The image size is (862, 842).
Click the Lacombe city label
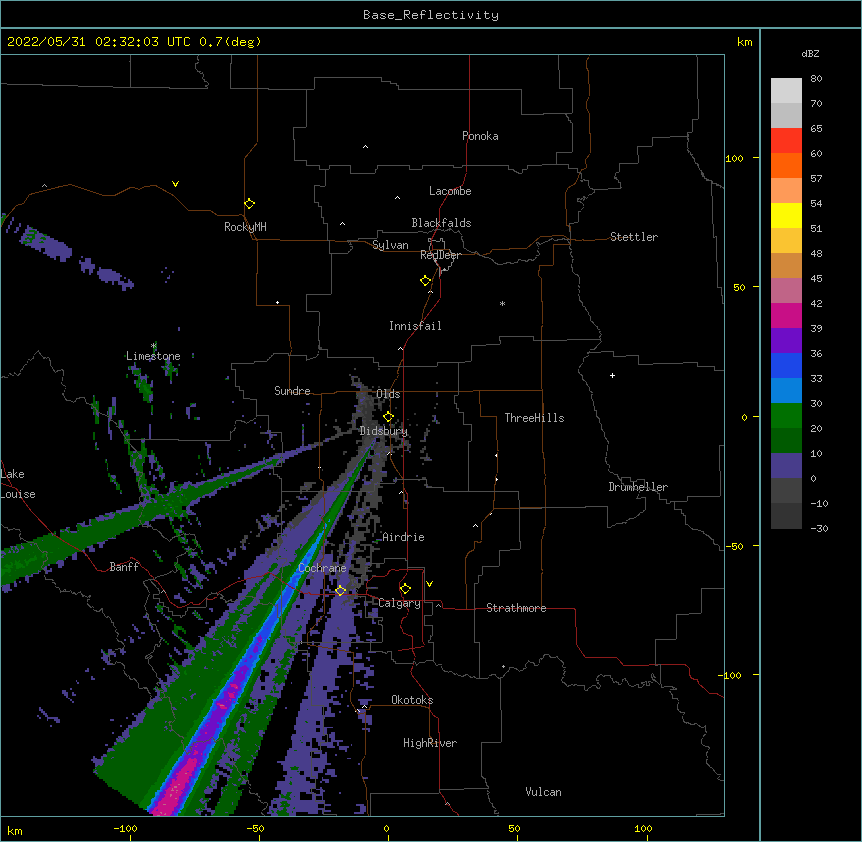pyautogui.click(x=450, y=191)
